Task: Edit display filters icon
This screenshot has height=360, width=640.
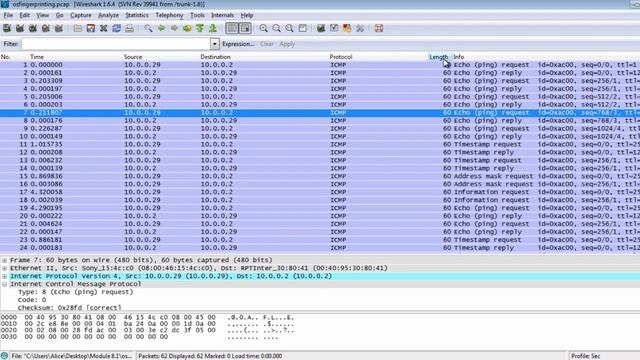Action: [334, 28]
